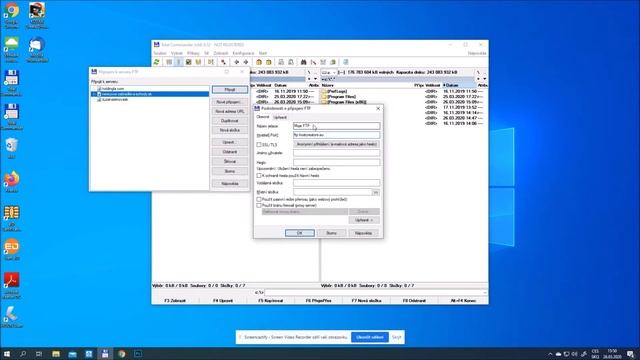Open the Recycle Bin desktop icon
The height and width of the screenshot is (360, 640).
tap(11, 148)
